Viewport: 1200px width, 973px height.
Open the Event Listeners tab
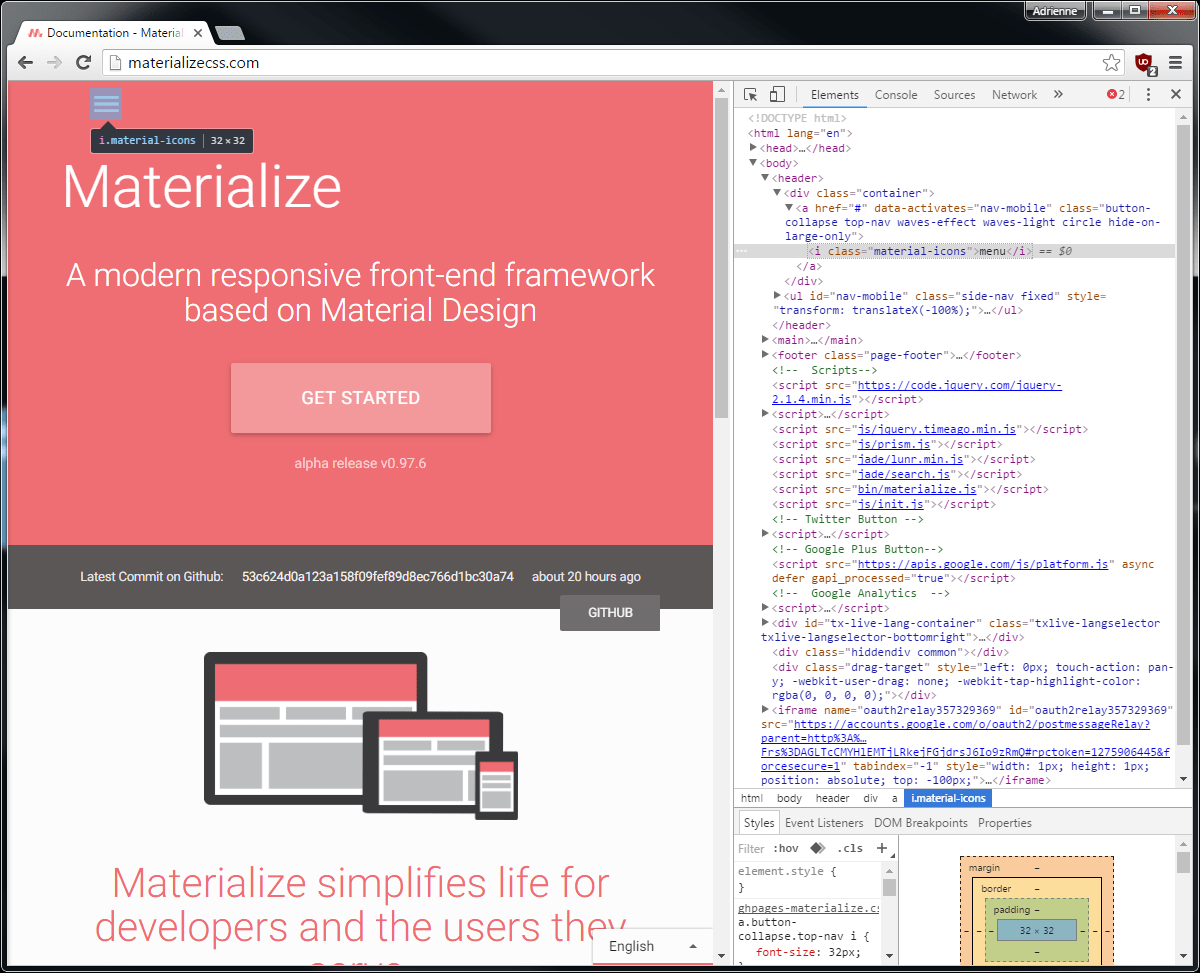point(823,822)
